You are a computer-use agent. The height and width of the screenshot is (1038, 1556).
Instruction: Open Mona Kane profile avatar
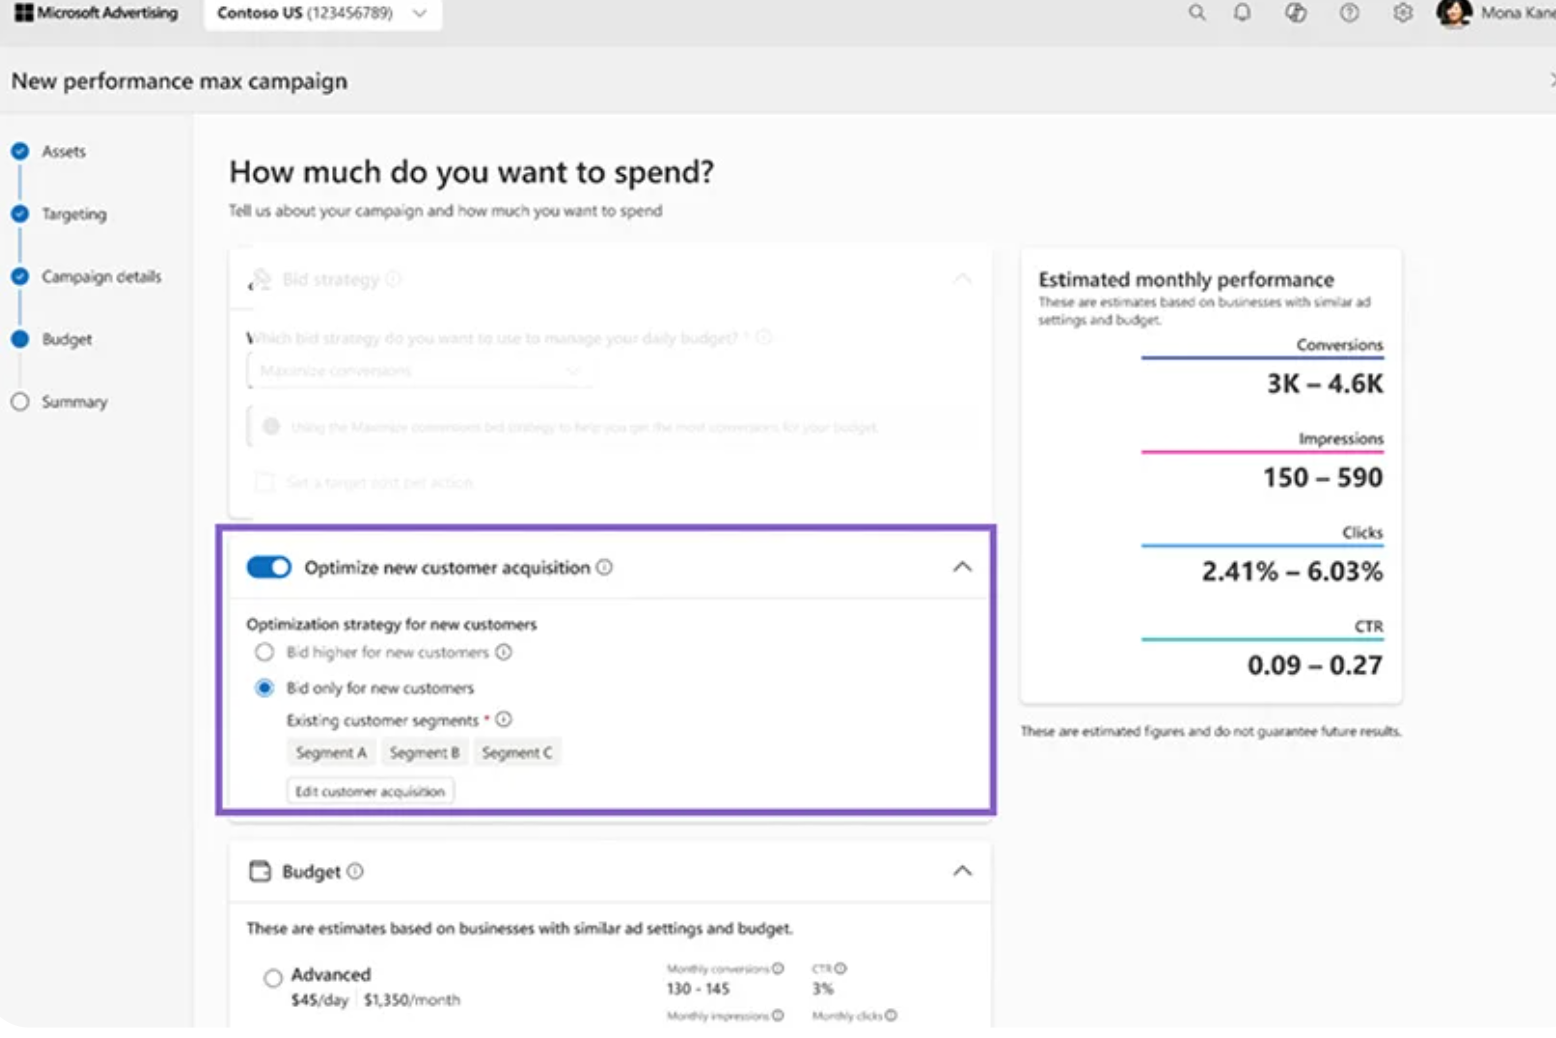[x=1453, y=13]
